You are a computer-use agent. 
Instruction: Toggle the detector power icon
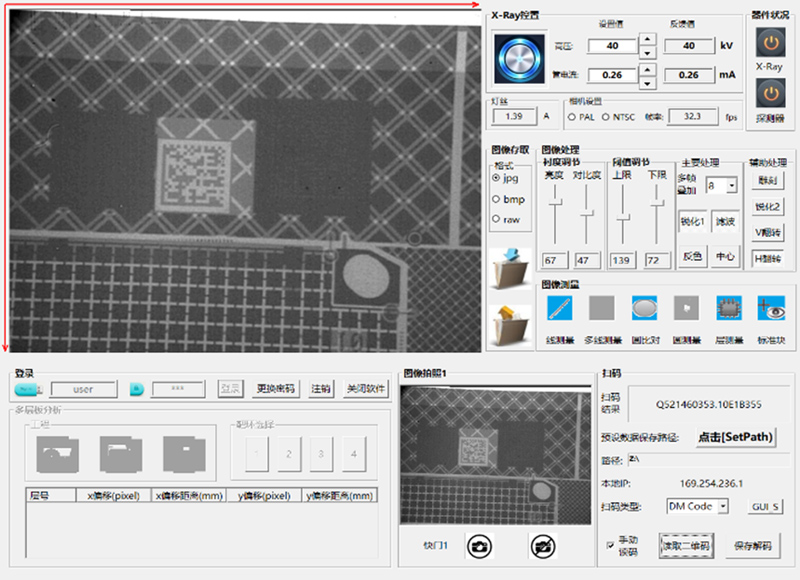769,94
